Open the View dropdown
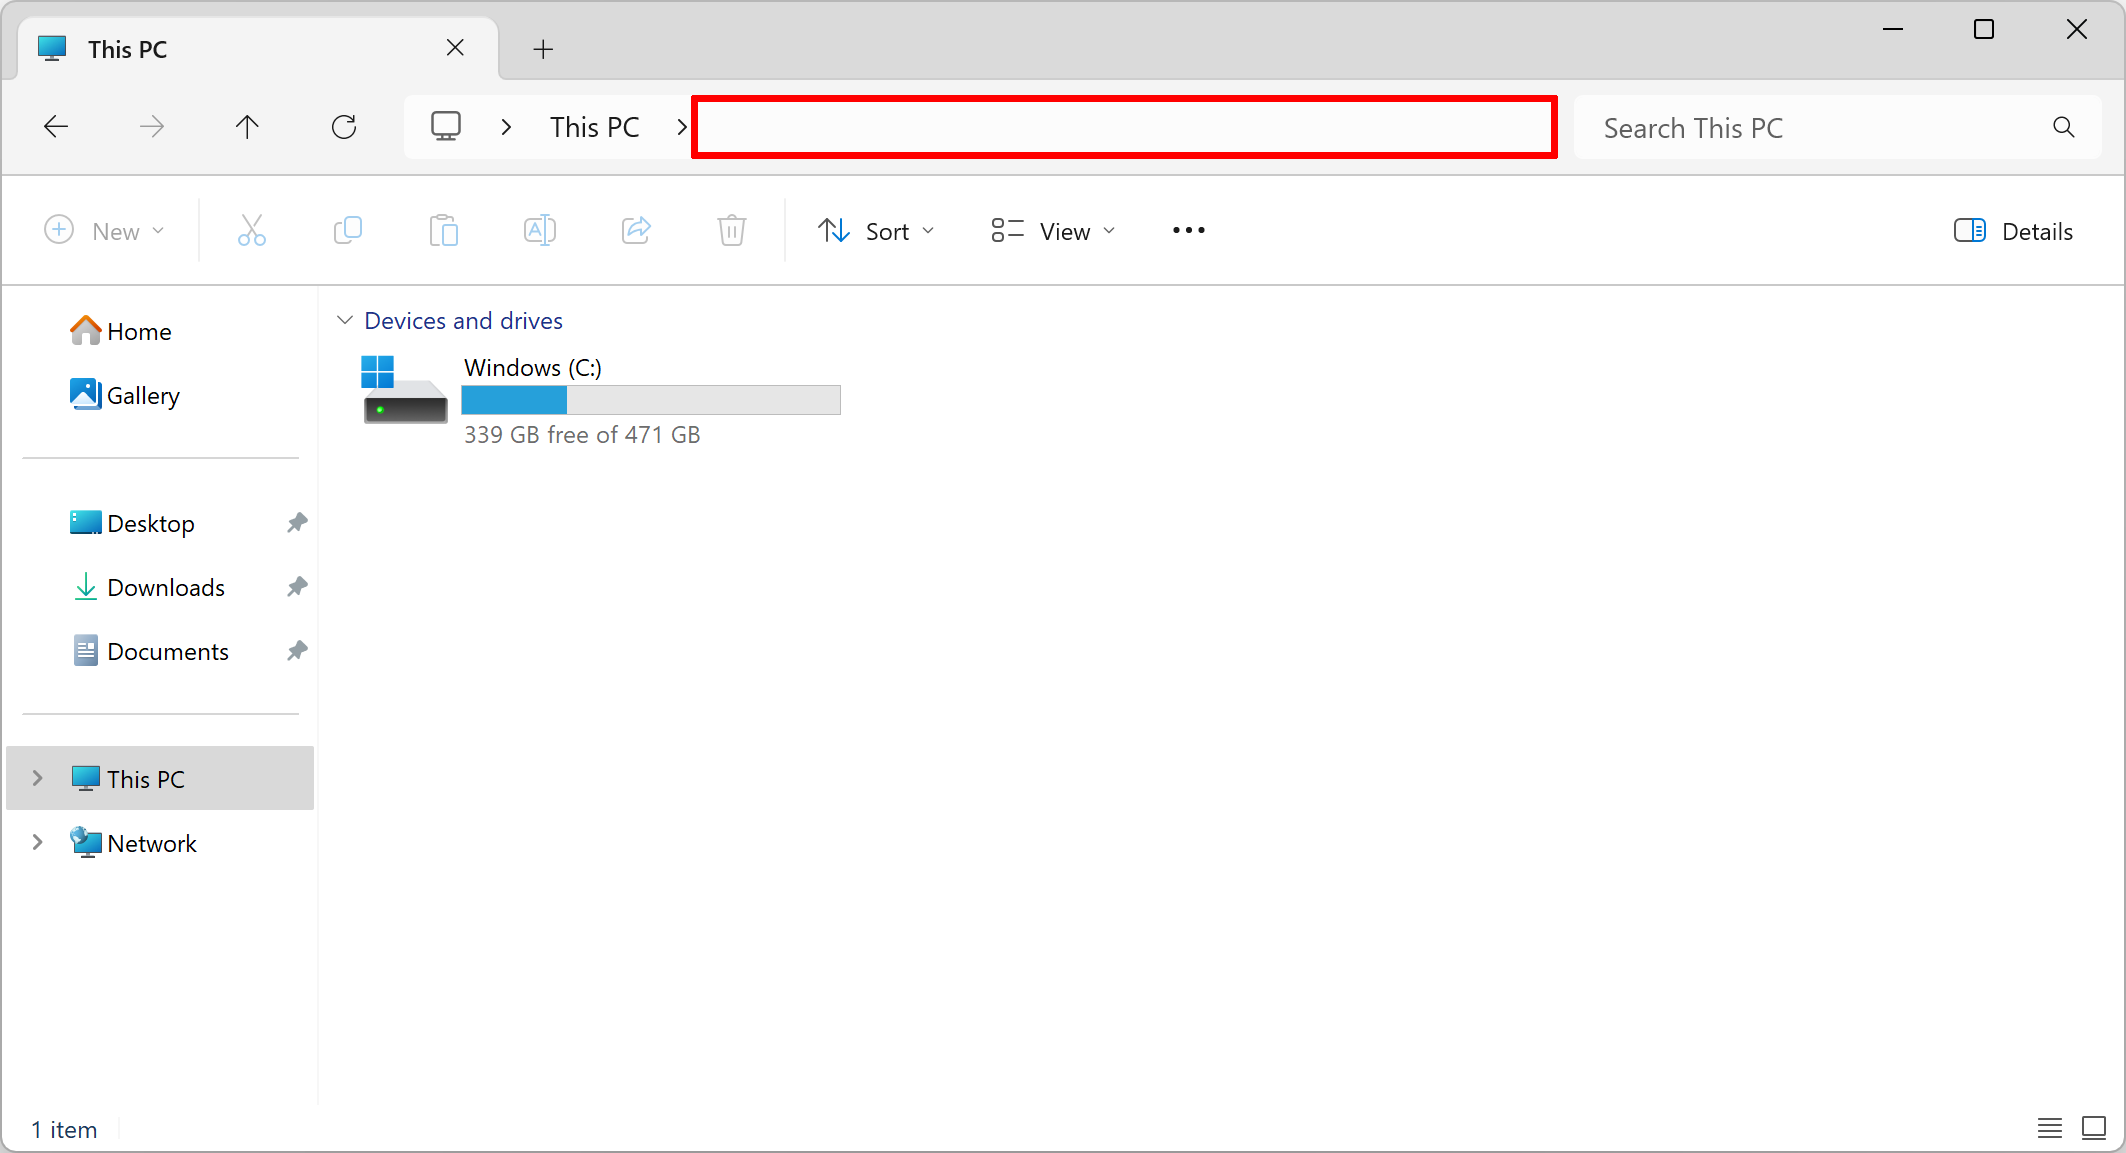This screenshot has height=1153, width=2126. click(1052, 231)
